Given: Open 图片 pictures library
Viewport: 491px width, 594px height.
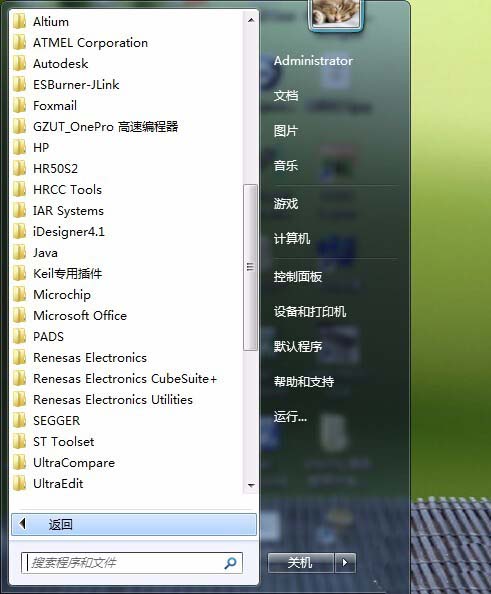Looking at the screenshot, I should click(x=286, y=131).
